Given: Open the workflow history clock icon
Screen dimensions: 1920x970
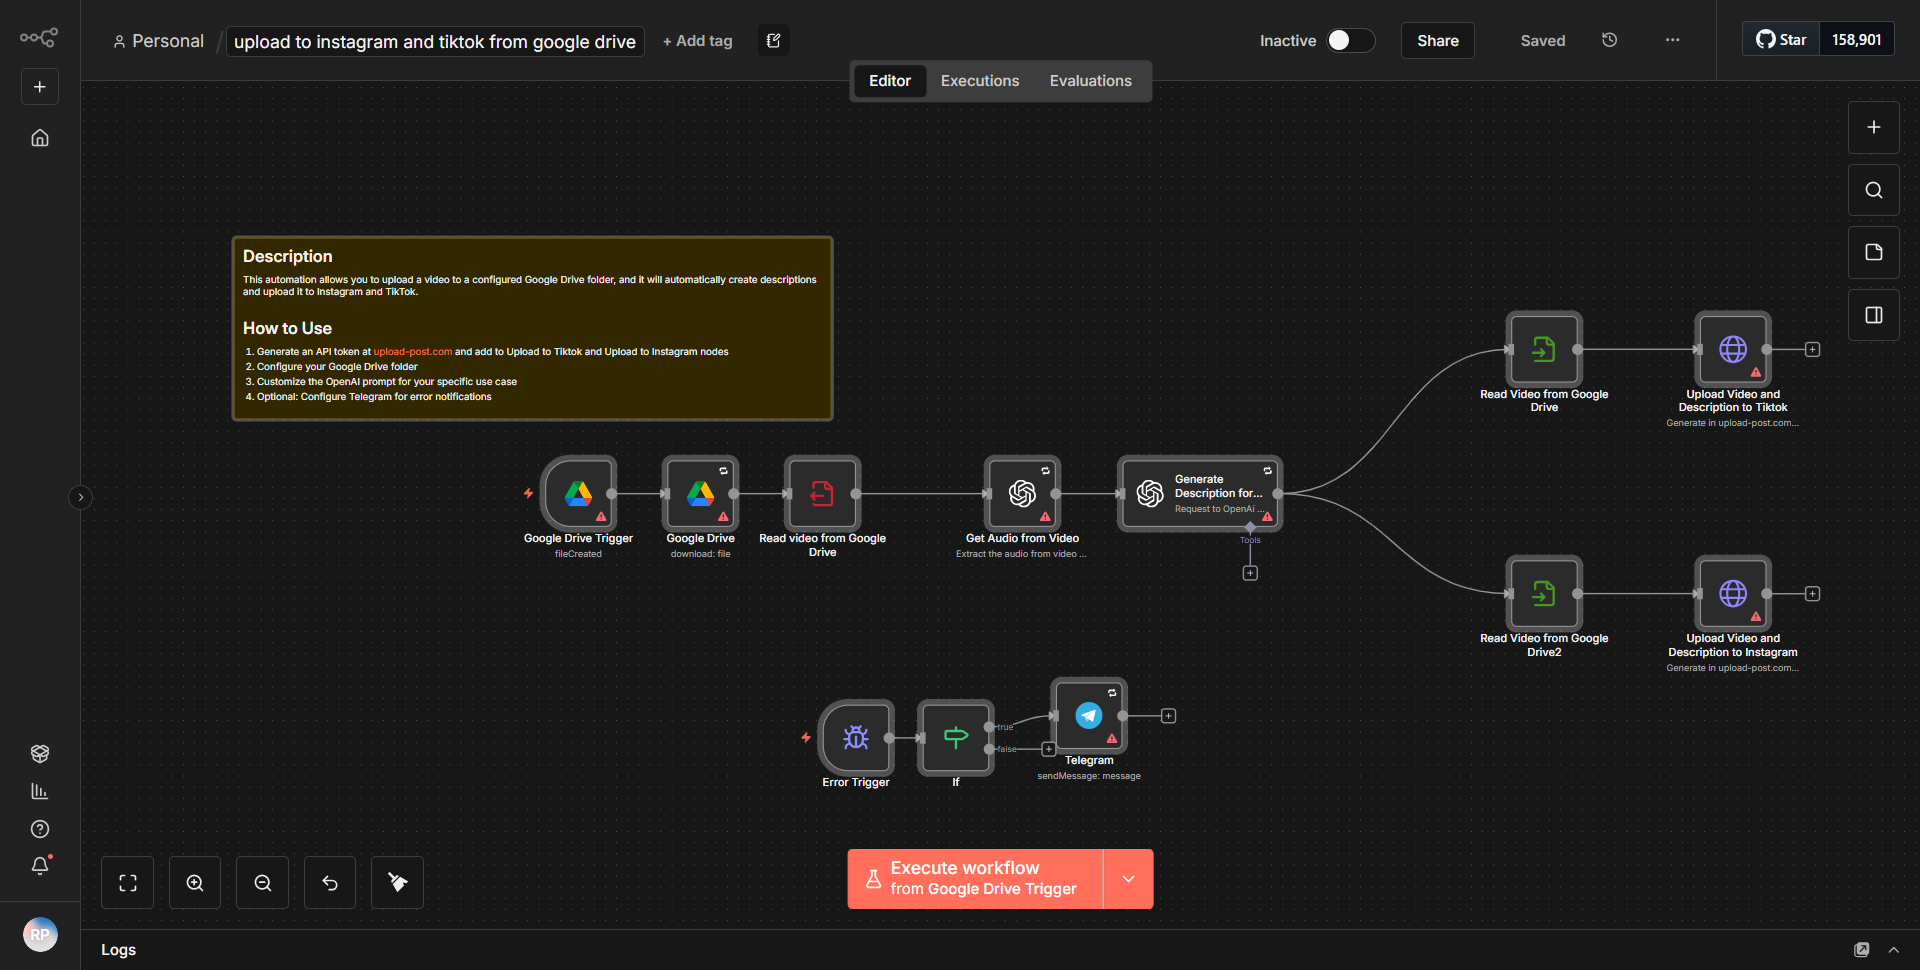Looking at the screenshot, I should [x=1609, y=40].
